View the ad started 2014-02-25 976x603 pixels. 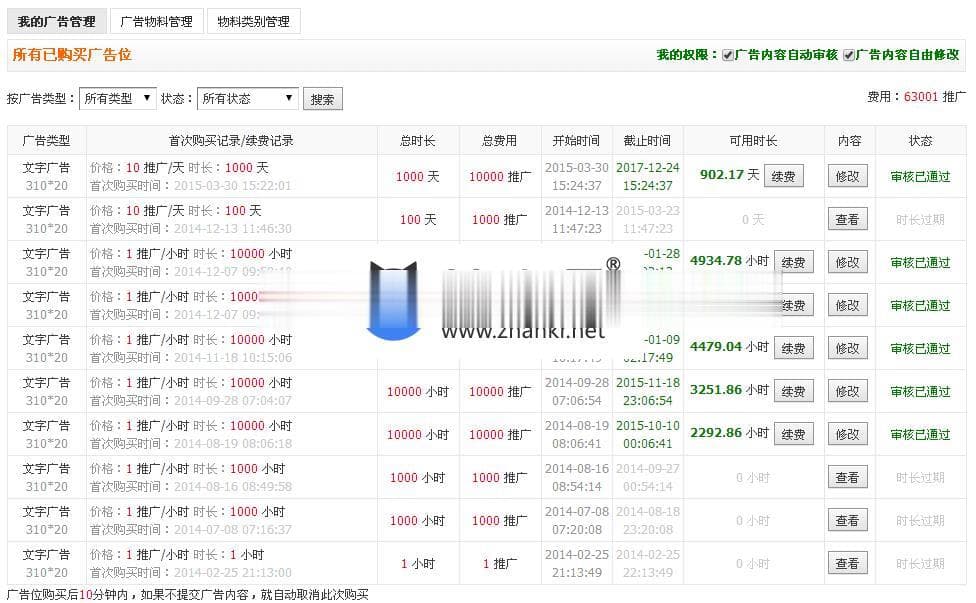coord(847,563)
